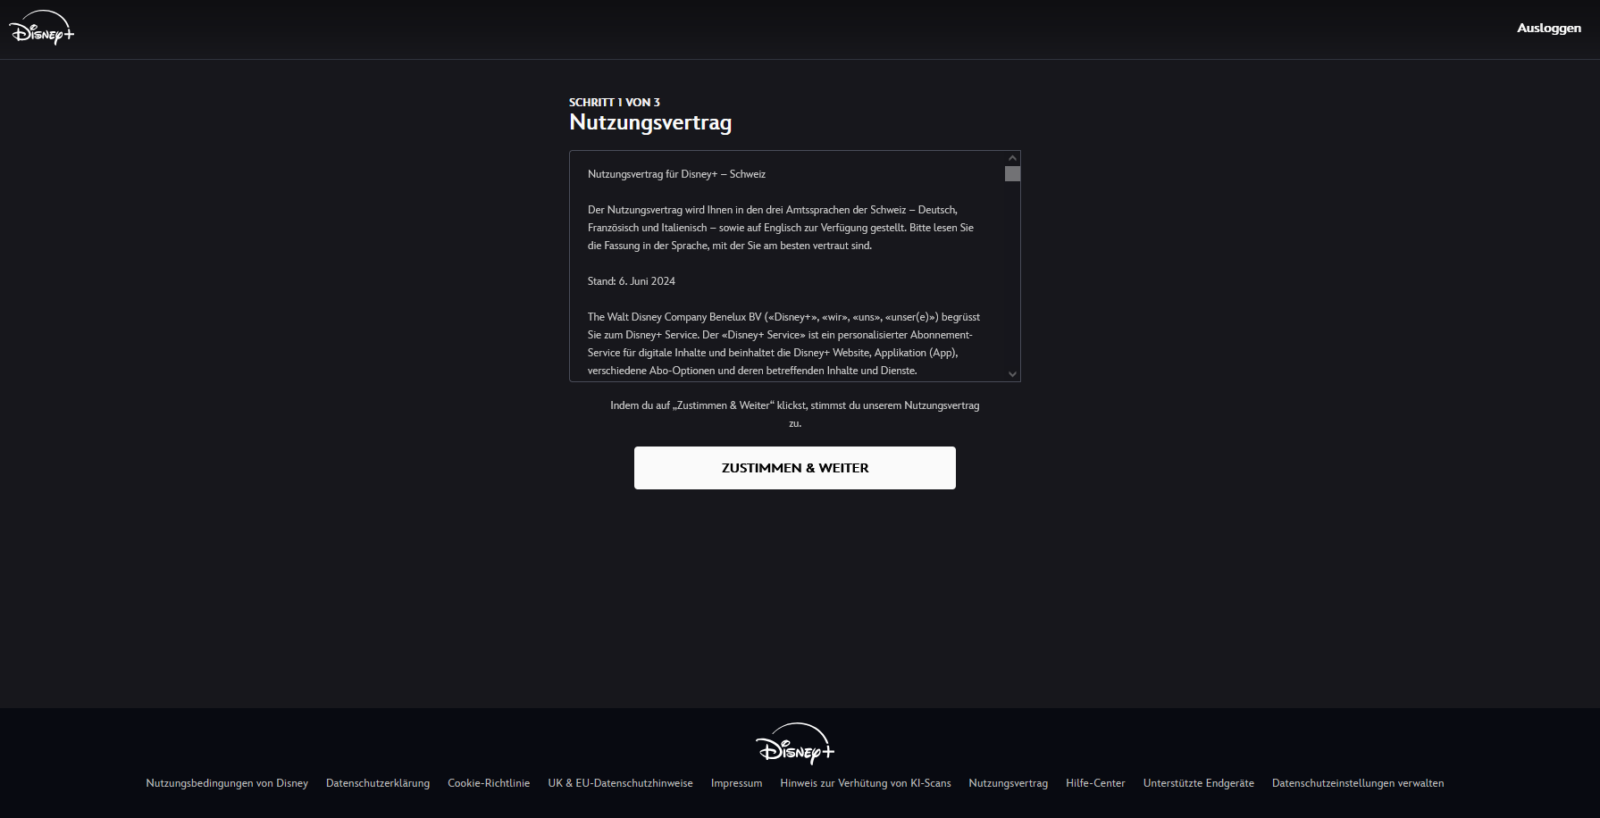
Task: Open Nutzungsbedingungen von Disney footer link
Action: click(227, 783)
